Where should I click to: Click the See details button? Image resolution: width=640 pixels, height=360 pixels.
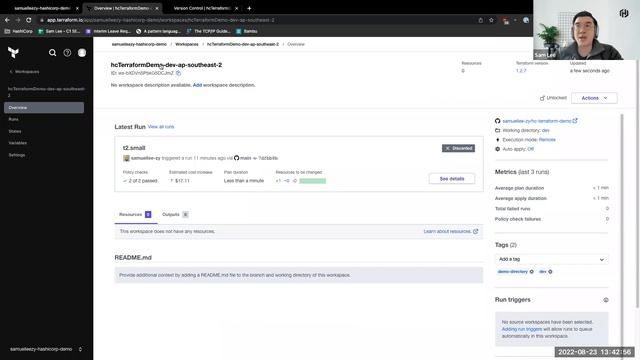click(452, 178)
